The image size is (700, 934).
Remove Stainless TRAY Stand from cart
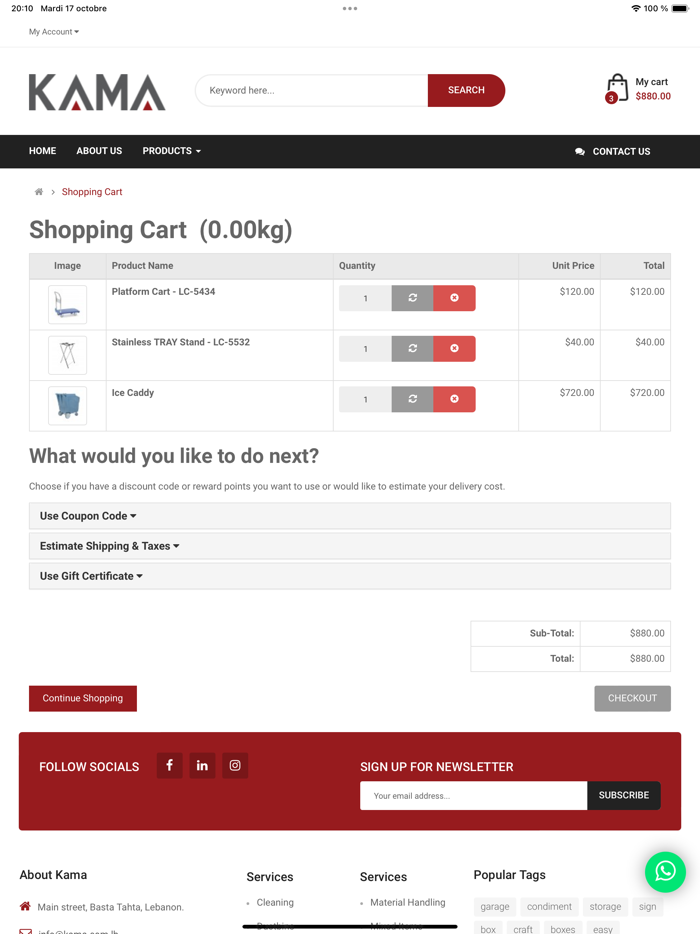(454, 348)
